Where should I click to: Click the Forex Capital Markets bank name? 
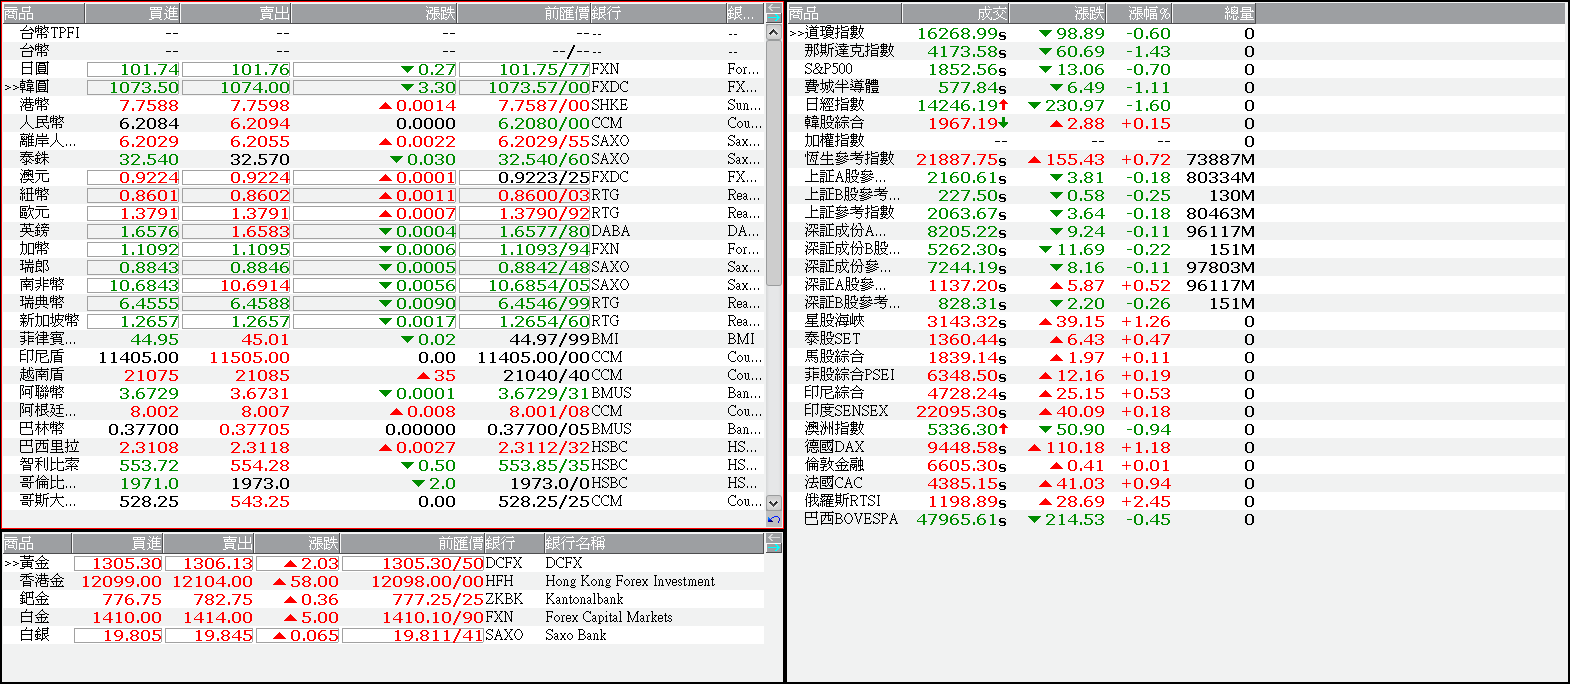click(x=609, y=617)
